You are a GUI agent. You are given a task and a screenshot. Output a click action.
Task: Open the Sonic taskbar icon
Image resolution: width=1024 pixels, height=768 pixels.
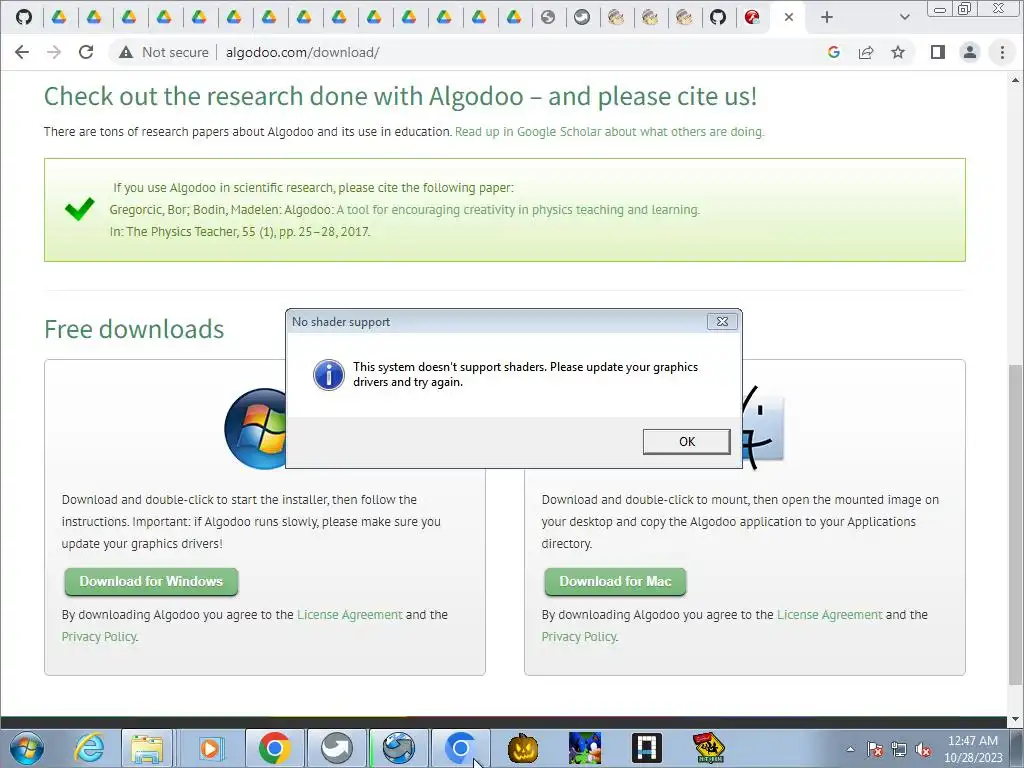coord(585,748)
